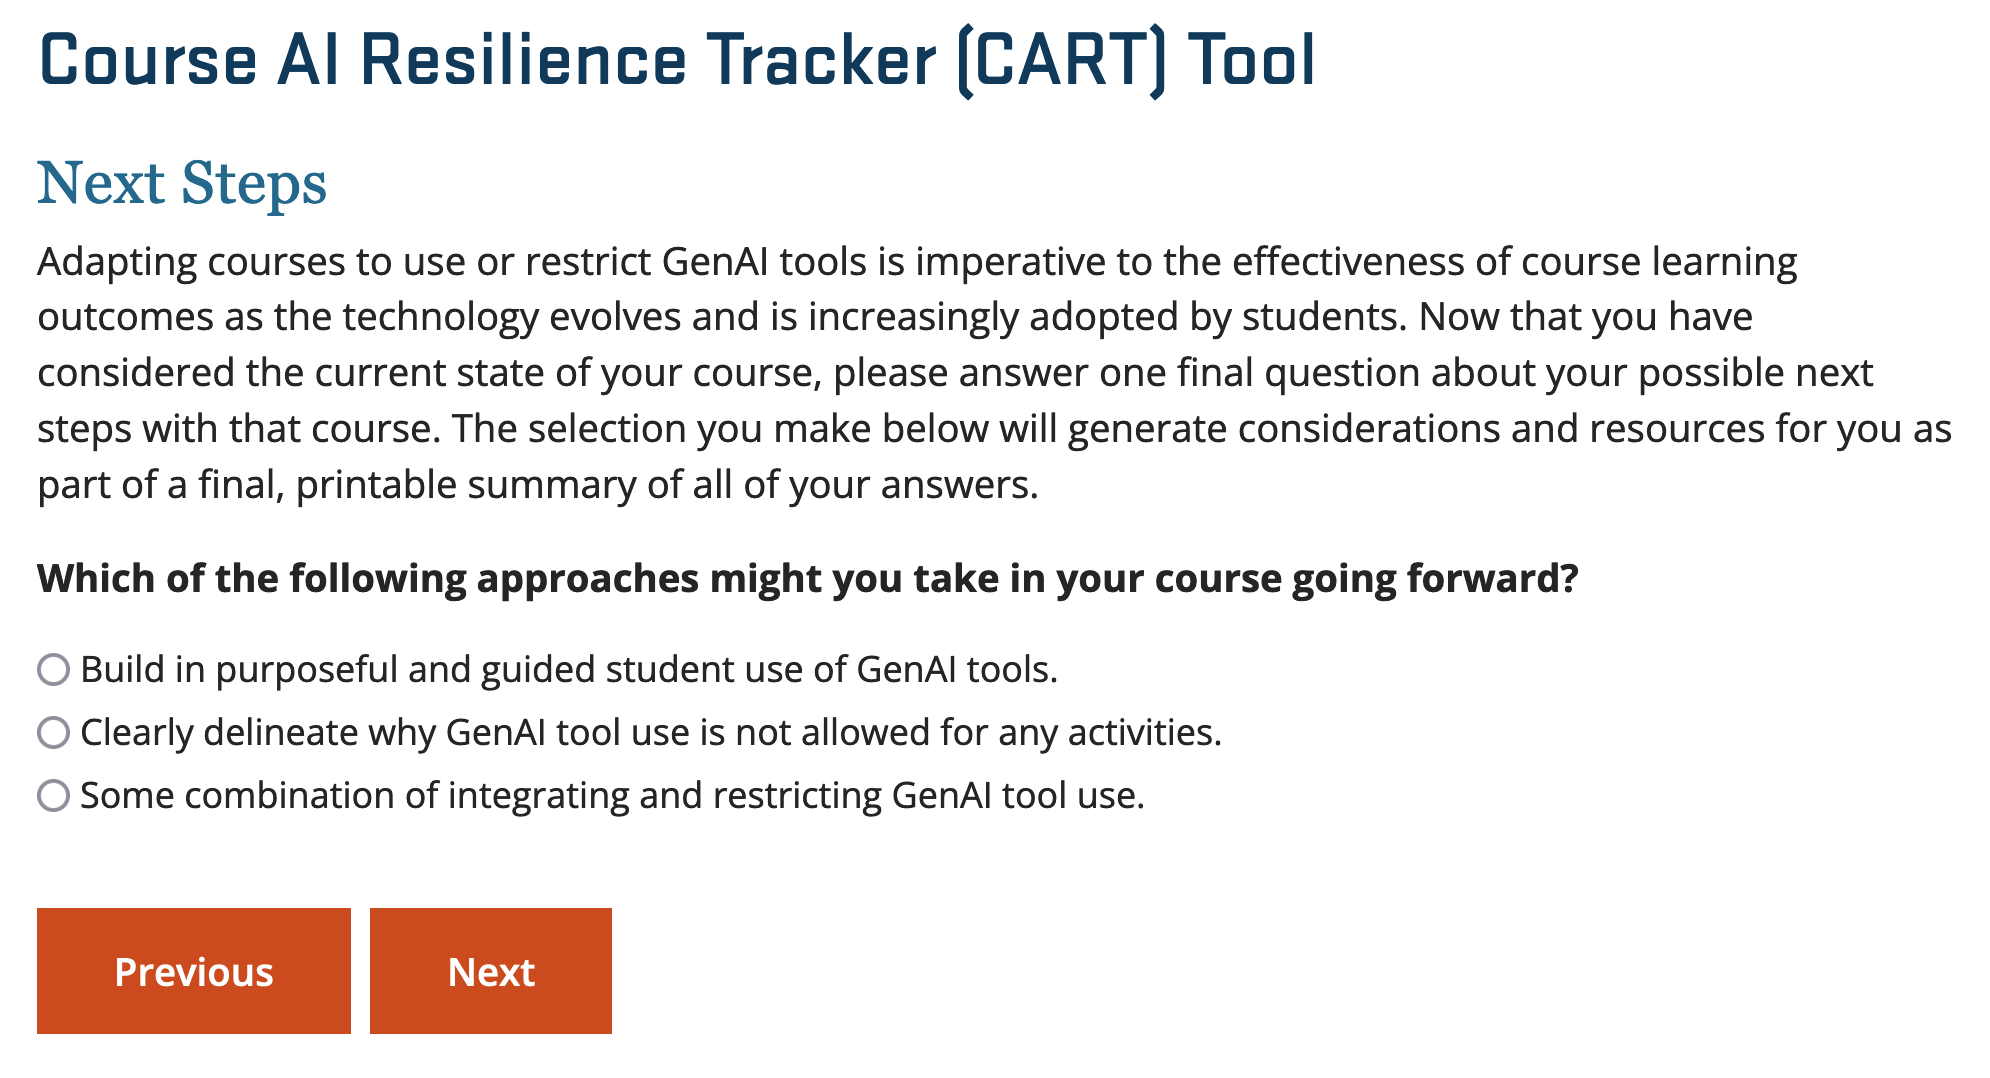Click the Next Steps section heading
The width and height of the screenshot is (1990, 1078).
click(x=182, y=183)
